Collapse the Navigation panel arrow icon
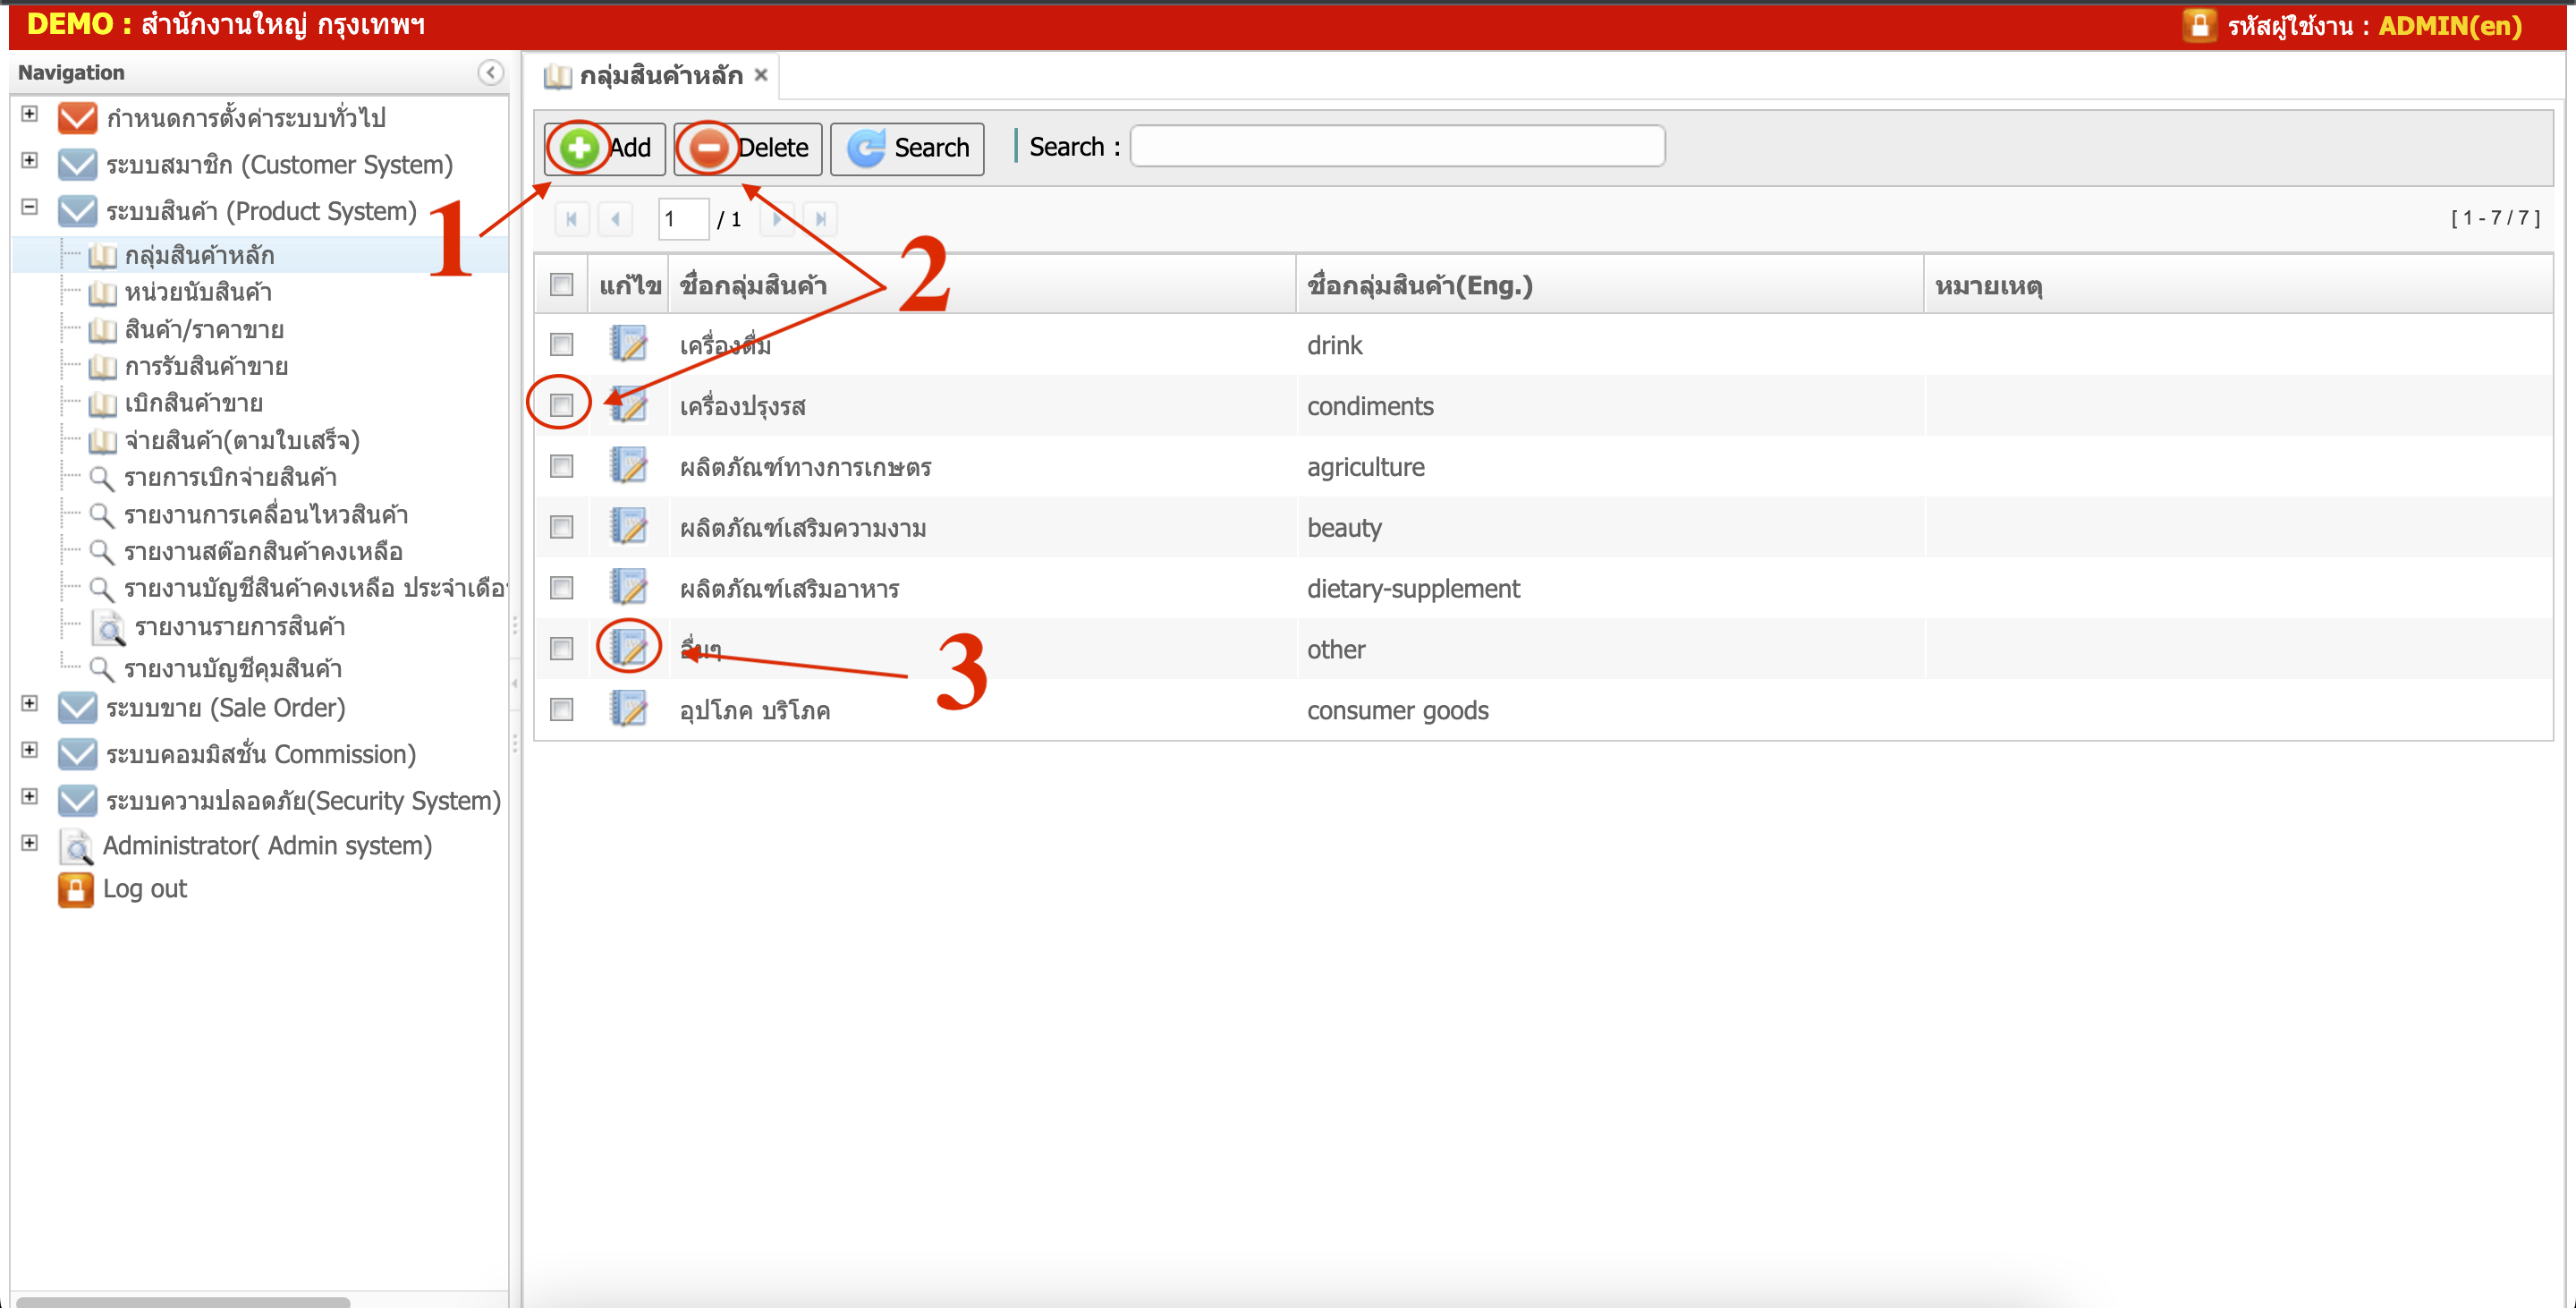This screenshot has height=1308, width=2576. (490, 72)
